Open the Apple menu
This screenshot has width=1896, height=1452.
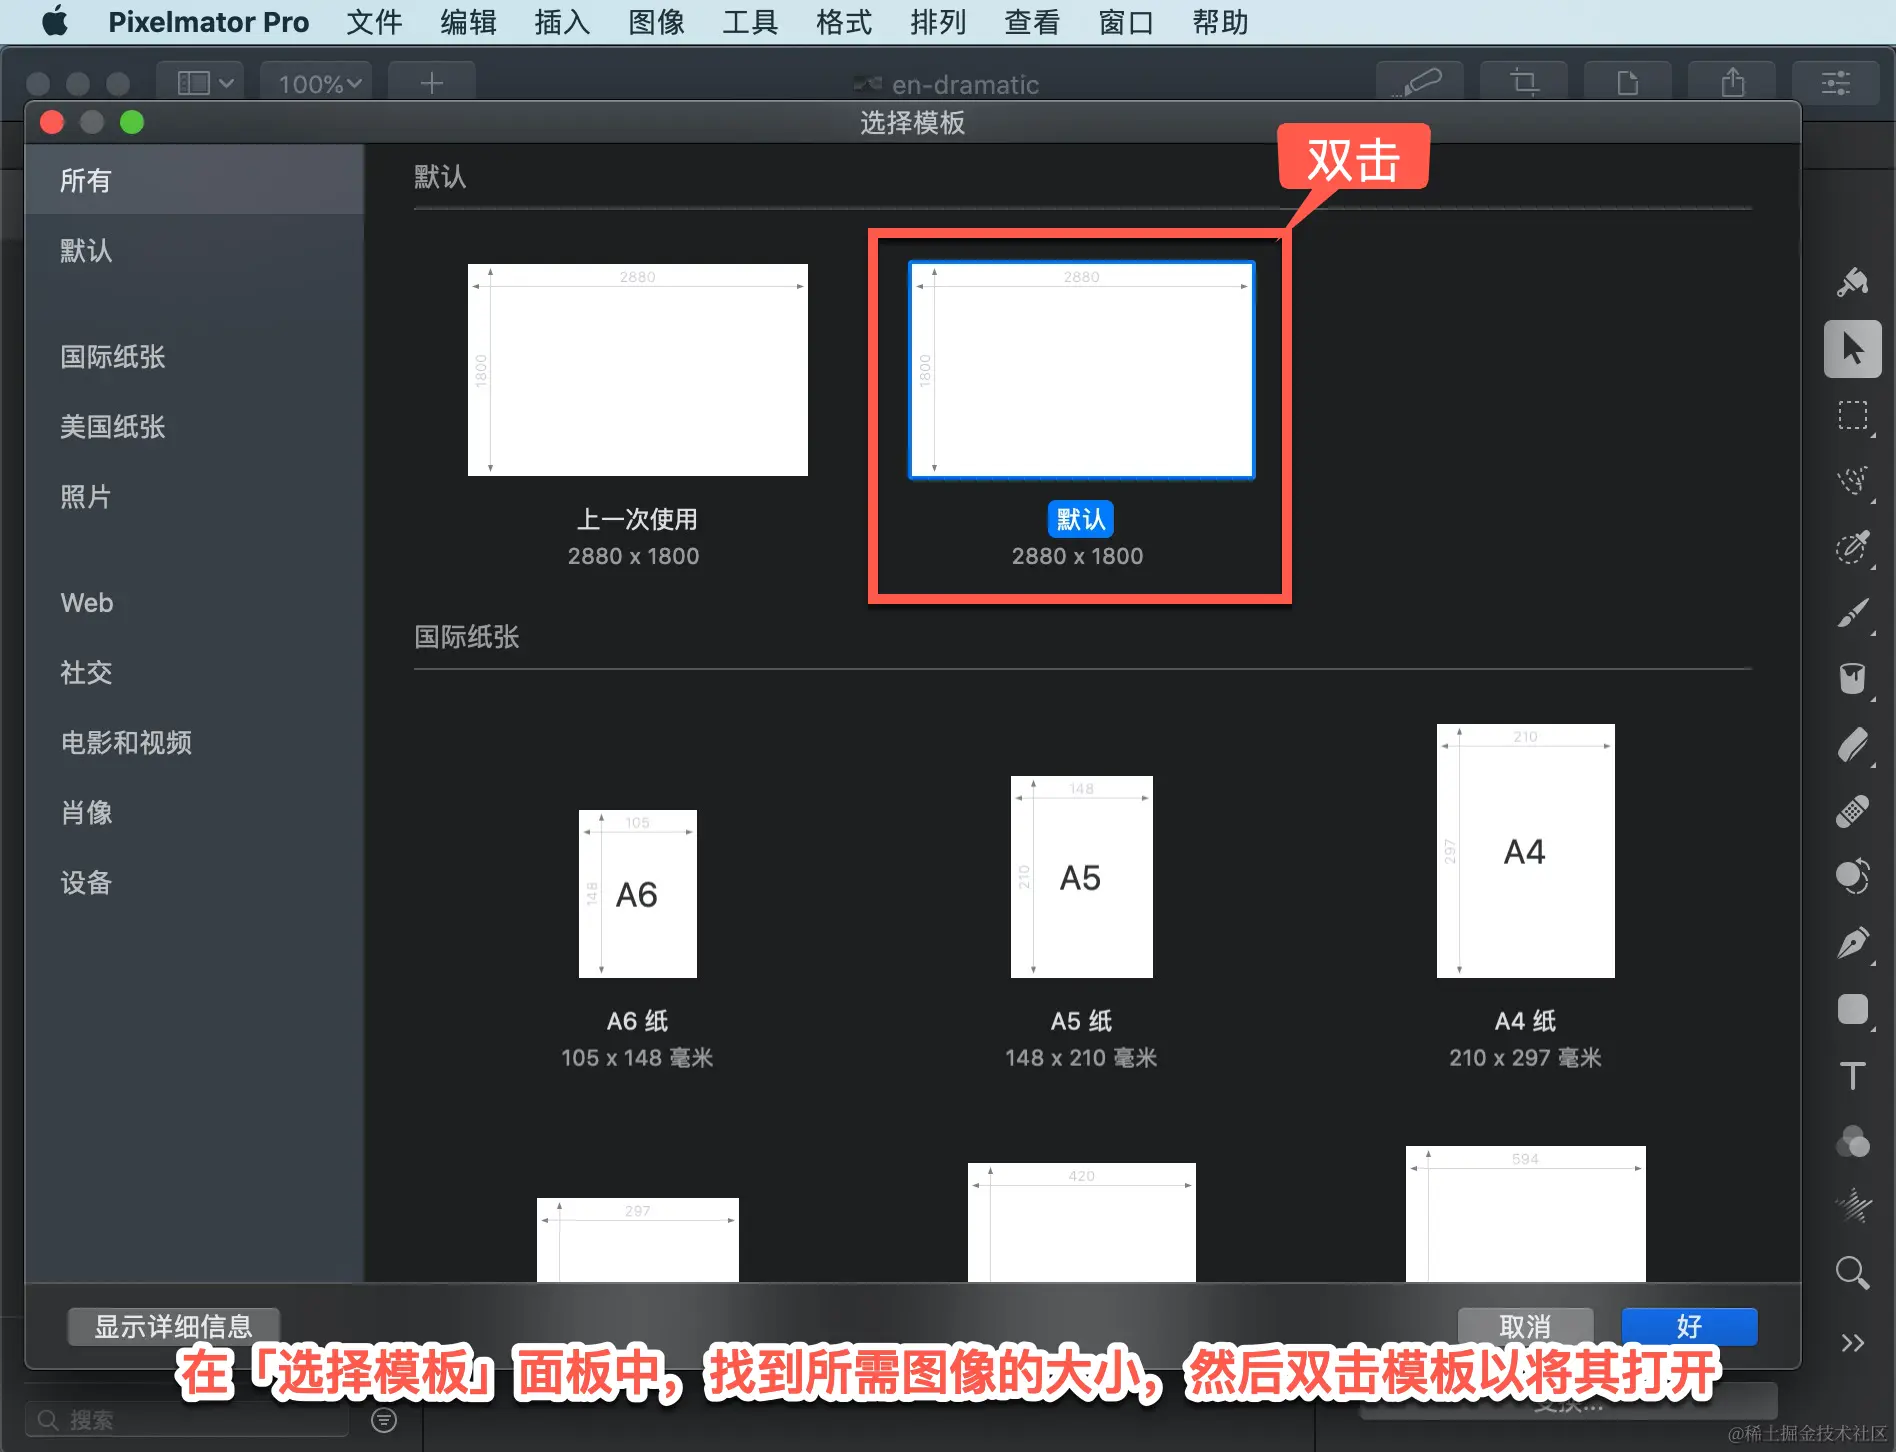tap(55, 21)
